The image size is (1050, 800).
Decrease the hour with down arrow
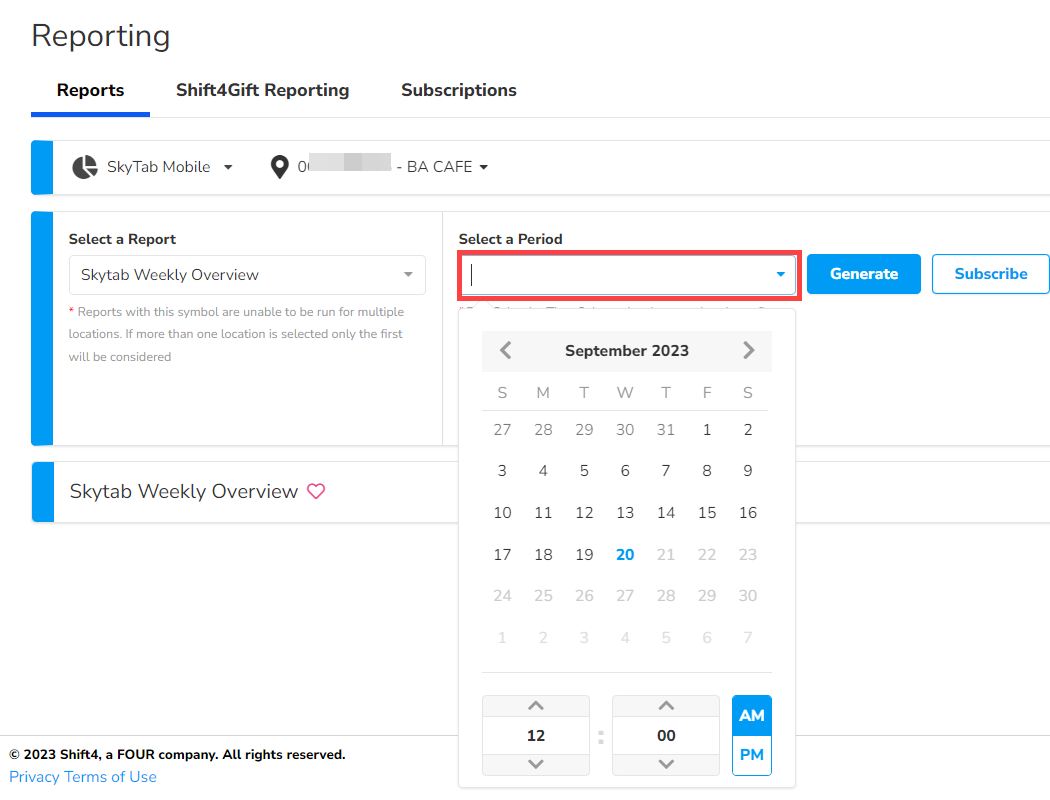(536, 764)
